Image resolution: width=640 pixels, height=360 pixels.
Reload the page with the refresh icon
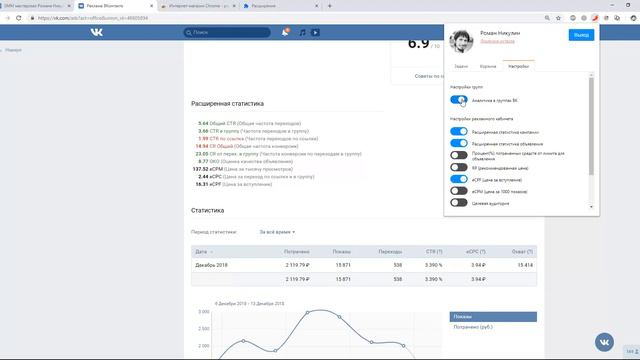(x=19, y=18)
